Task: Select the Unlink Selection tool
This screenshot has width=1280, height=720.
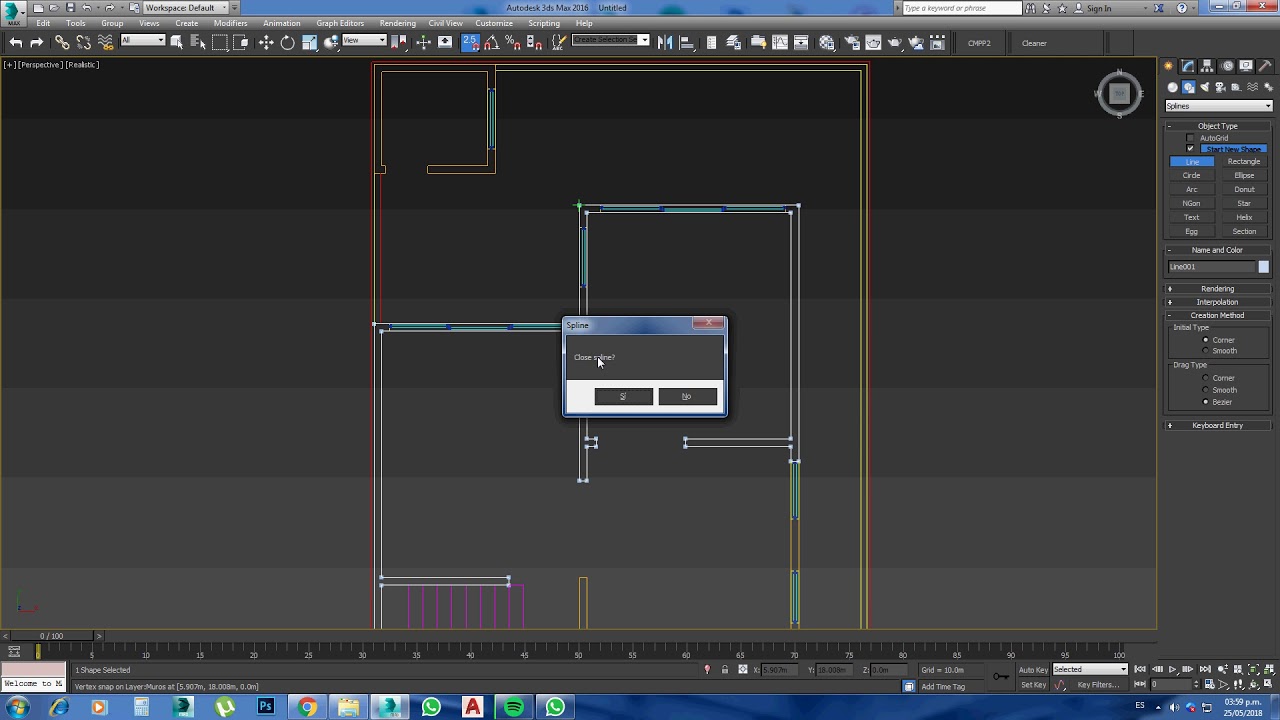Action: tap(84, 42)
